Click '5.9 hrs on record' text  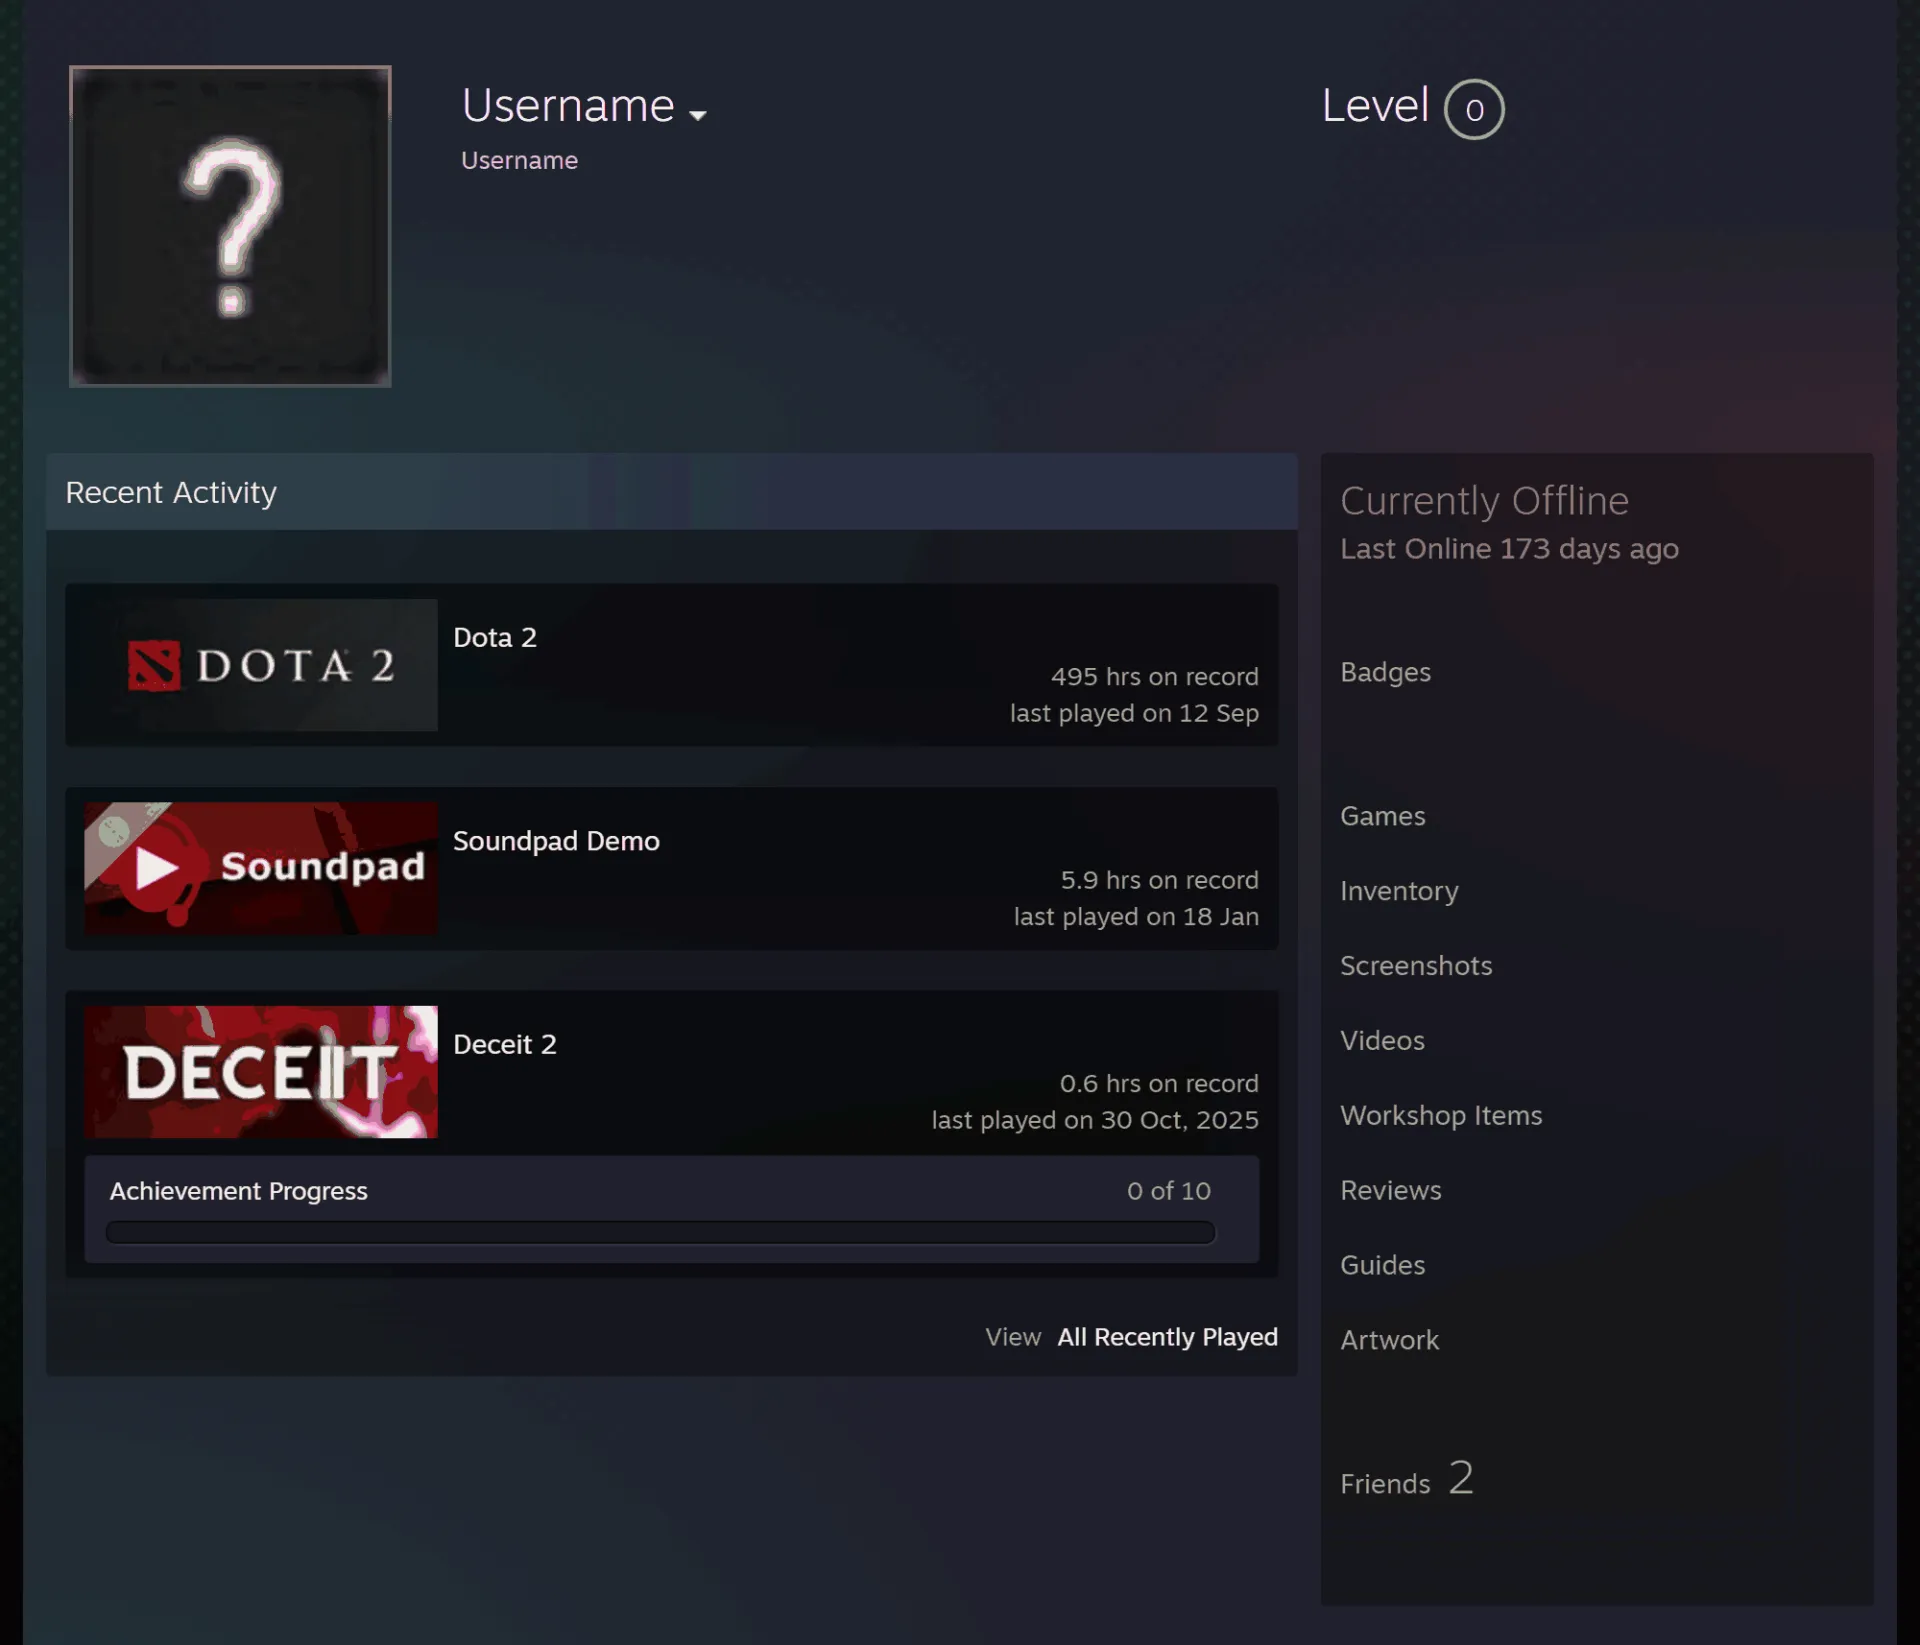pos(1160,880)
